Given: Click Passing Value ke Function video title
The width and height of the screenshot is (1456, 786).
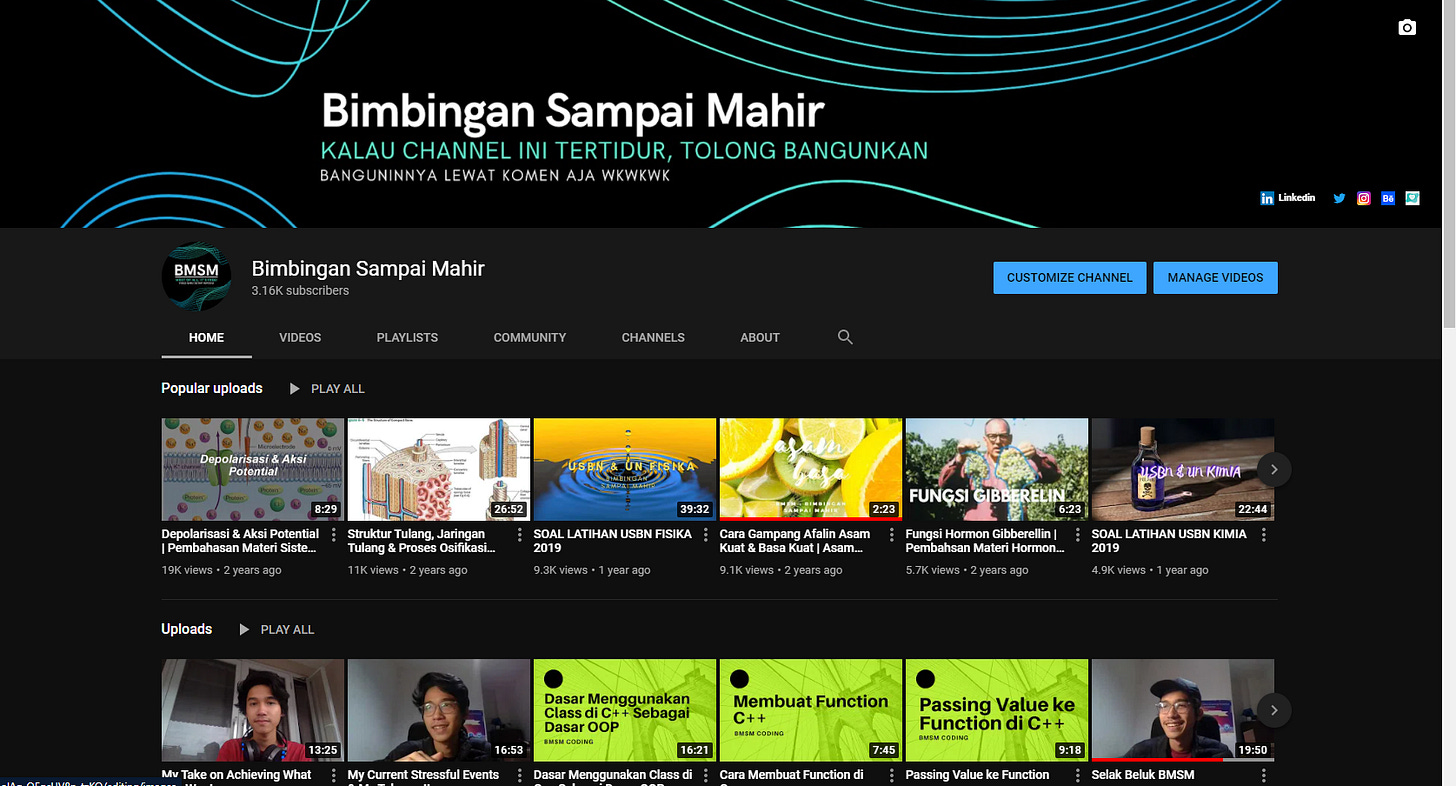Looking at the screenshot, I should click(x=978, y=775).
